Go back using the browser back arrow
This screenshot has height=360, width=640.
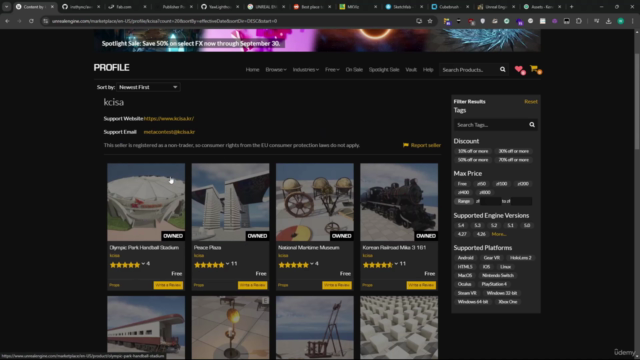point(7,21)
